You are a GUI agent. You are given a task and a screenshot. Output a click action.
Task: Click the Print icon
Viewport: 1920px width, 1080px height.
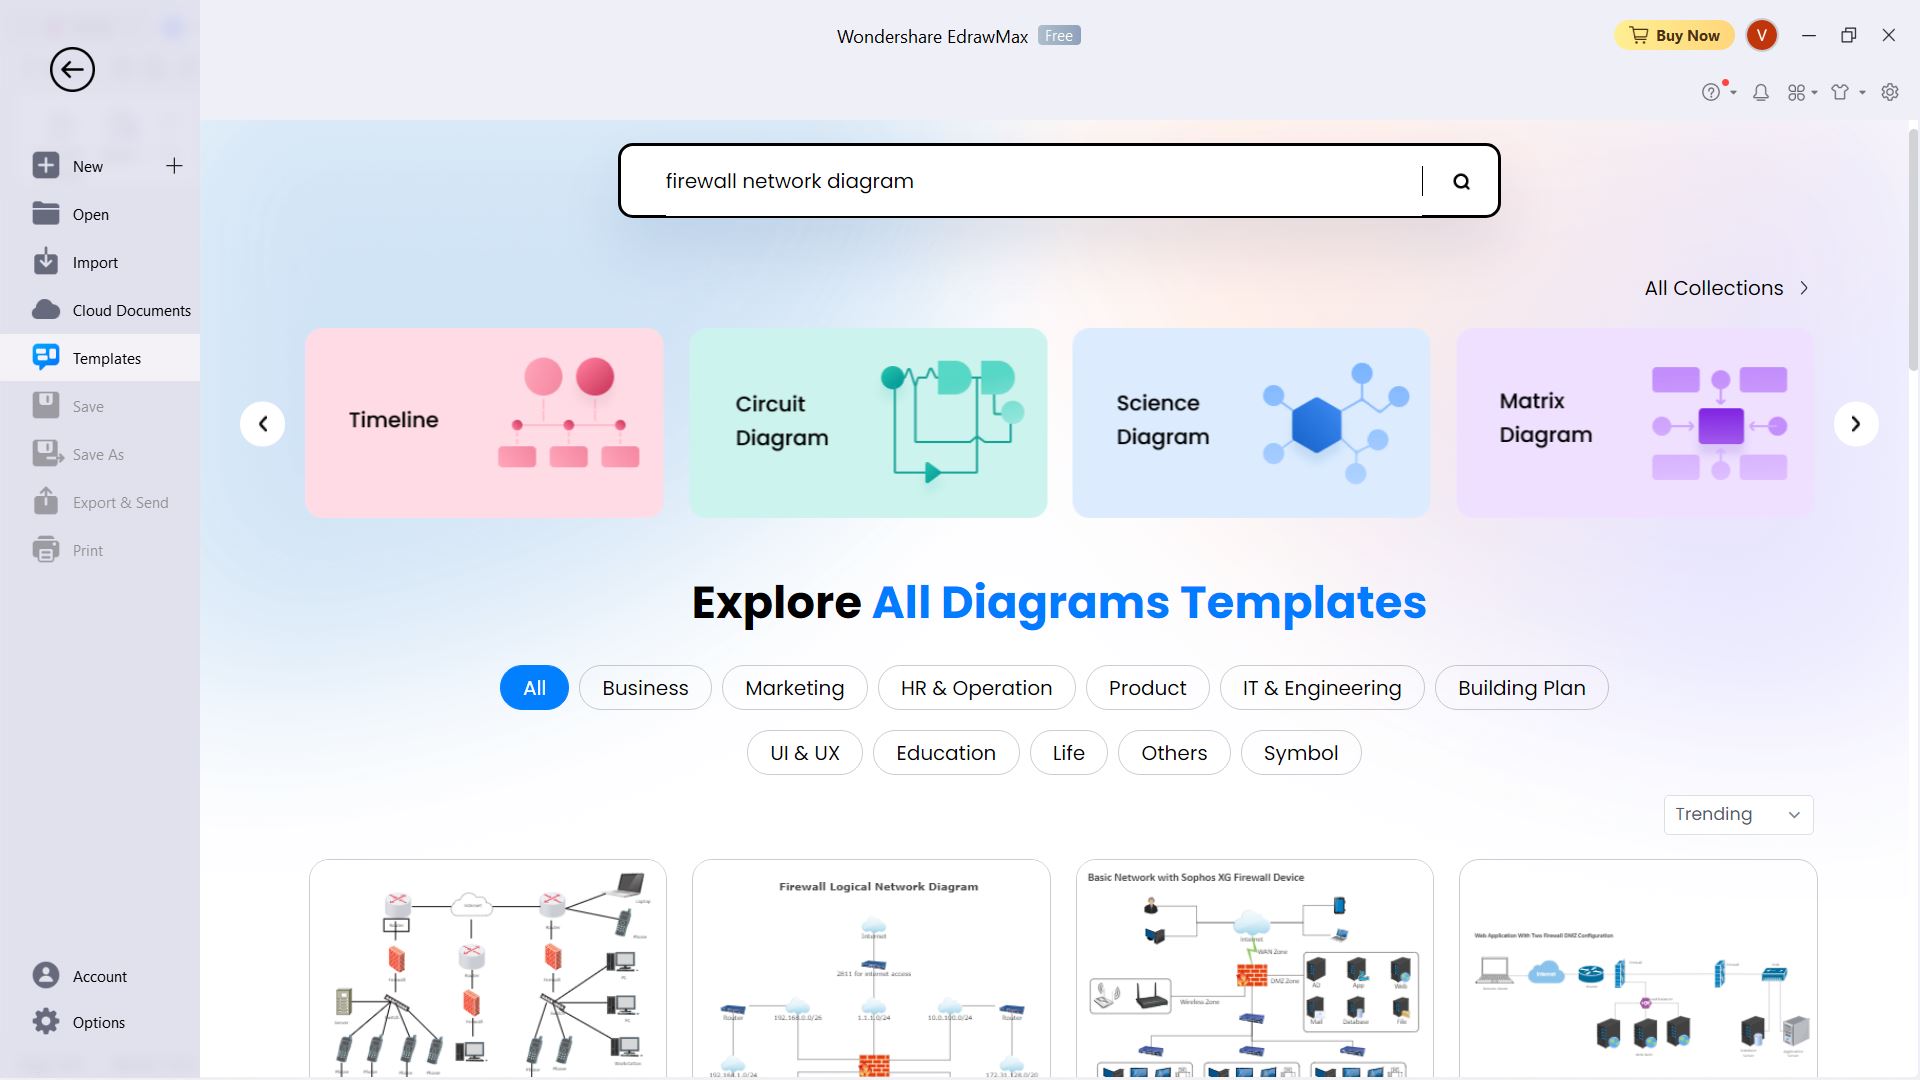45,549
